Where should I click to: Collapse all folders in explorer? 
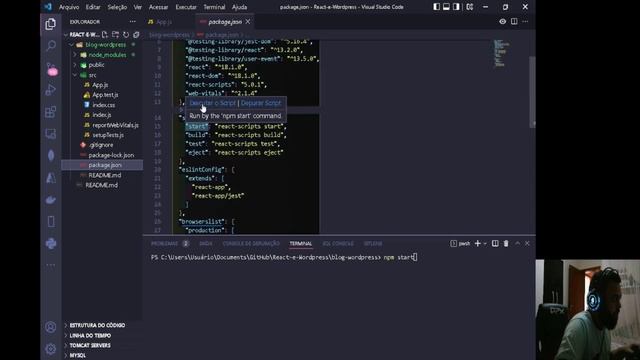point(136,35)
